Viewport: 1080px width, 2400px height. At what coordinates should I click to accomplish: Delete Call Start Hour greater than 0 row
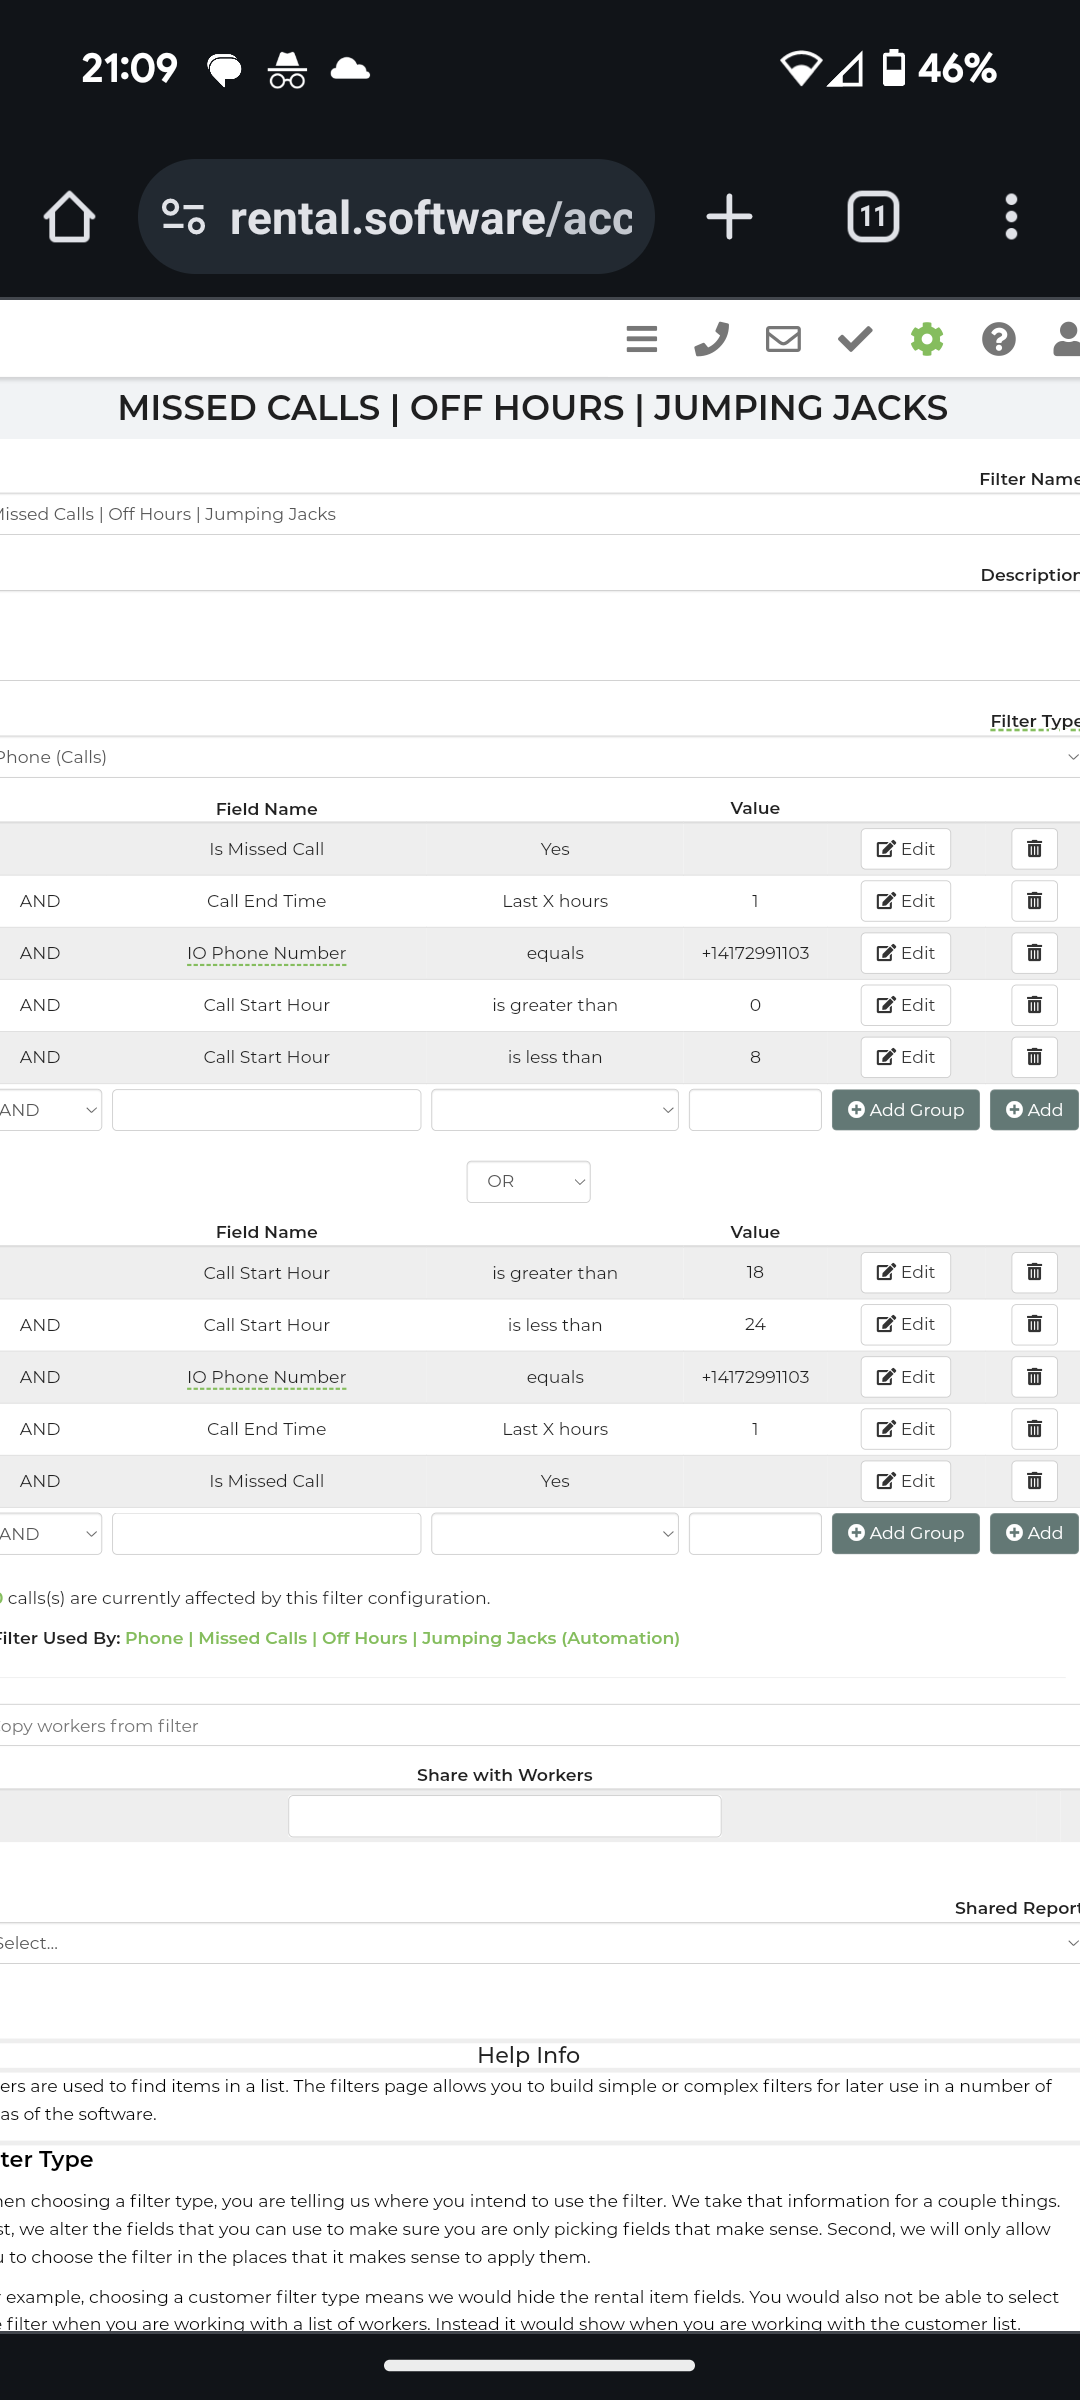[1034, 1005]
